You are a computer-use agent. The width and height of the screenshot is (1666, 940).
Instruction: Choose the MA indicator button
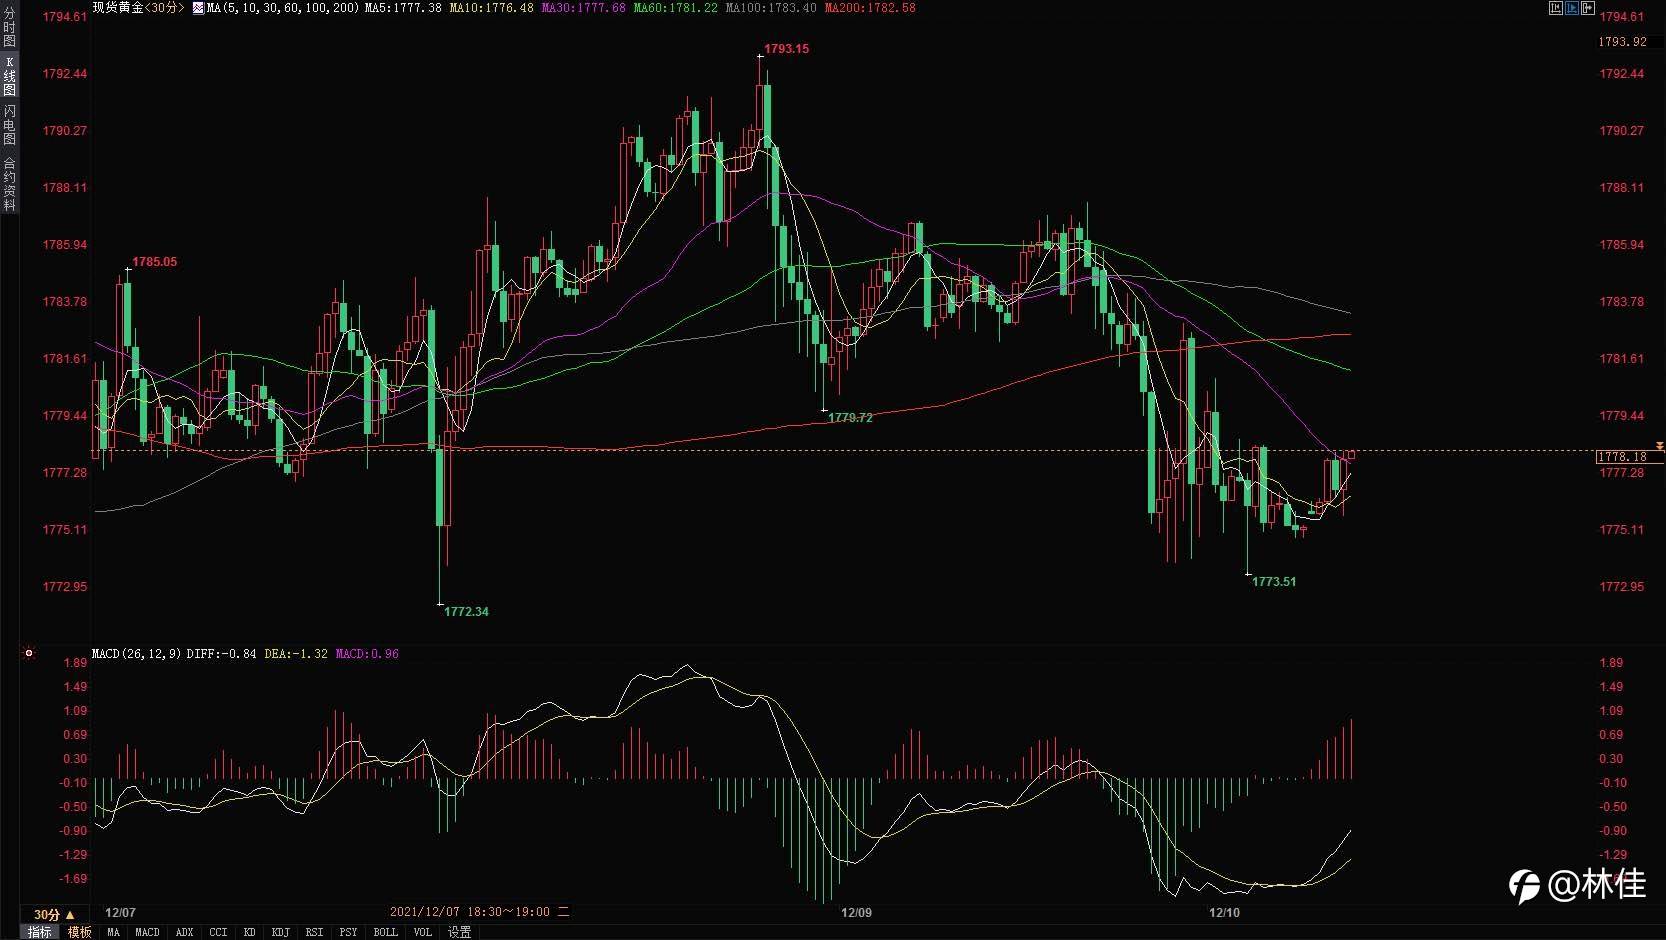tap(113, 932)
